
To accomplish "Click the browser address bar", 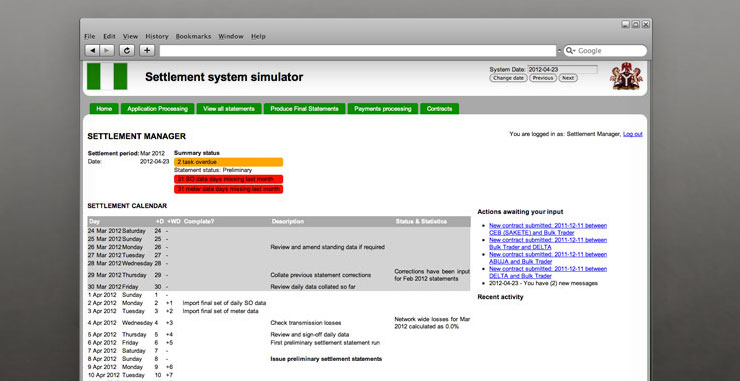I will coord(358,51).
